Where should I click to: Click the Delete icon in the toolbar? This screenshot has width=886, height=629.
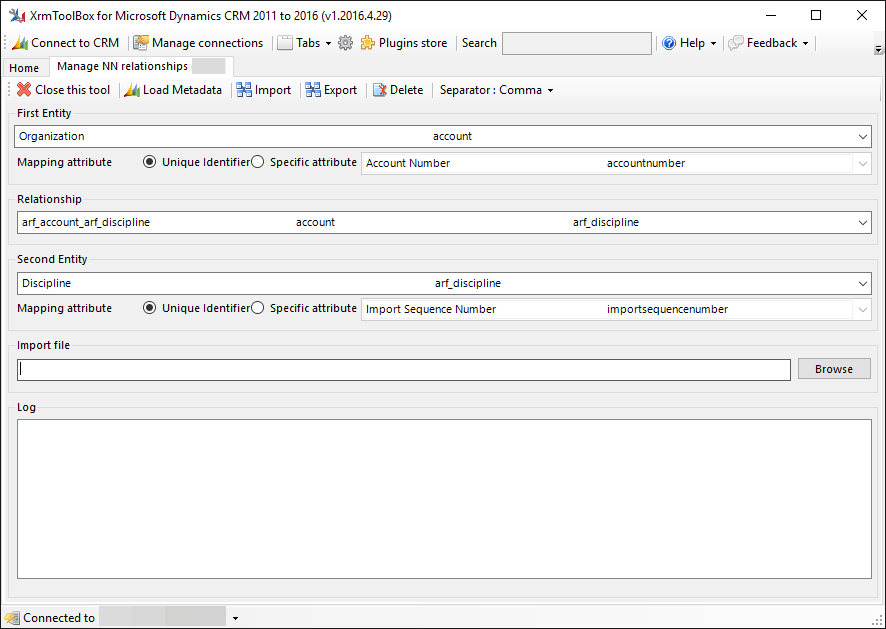380,90
